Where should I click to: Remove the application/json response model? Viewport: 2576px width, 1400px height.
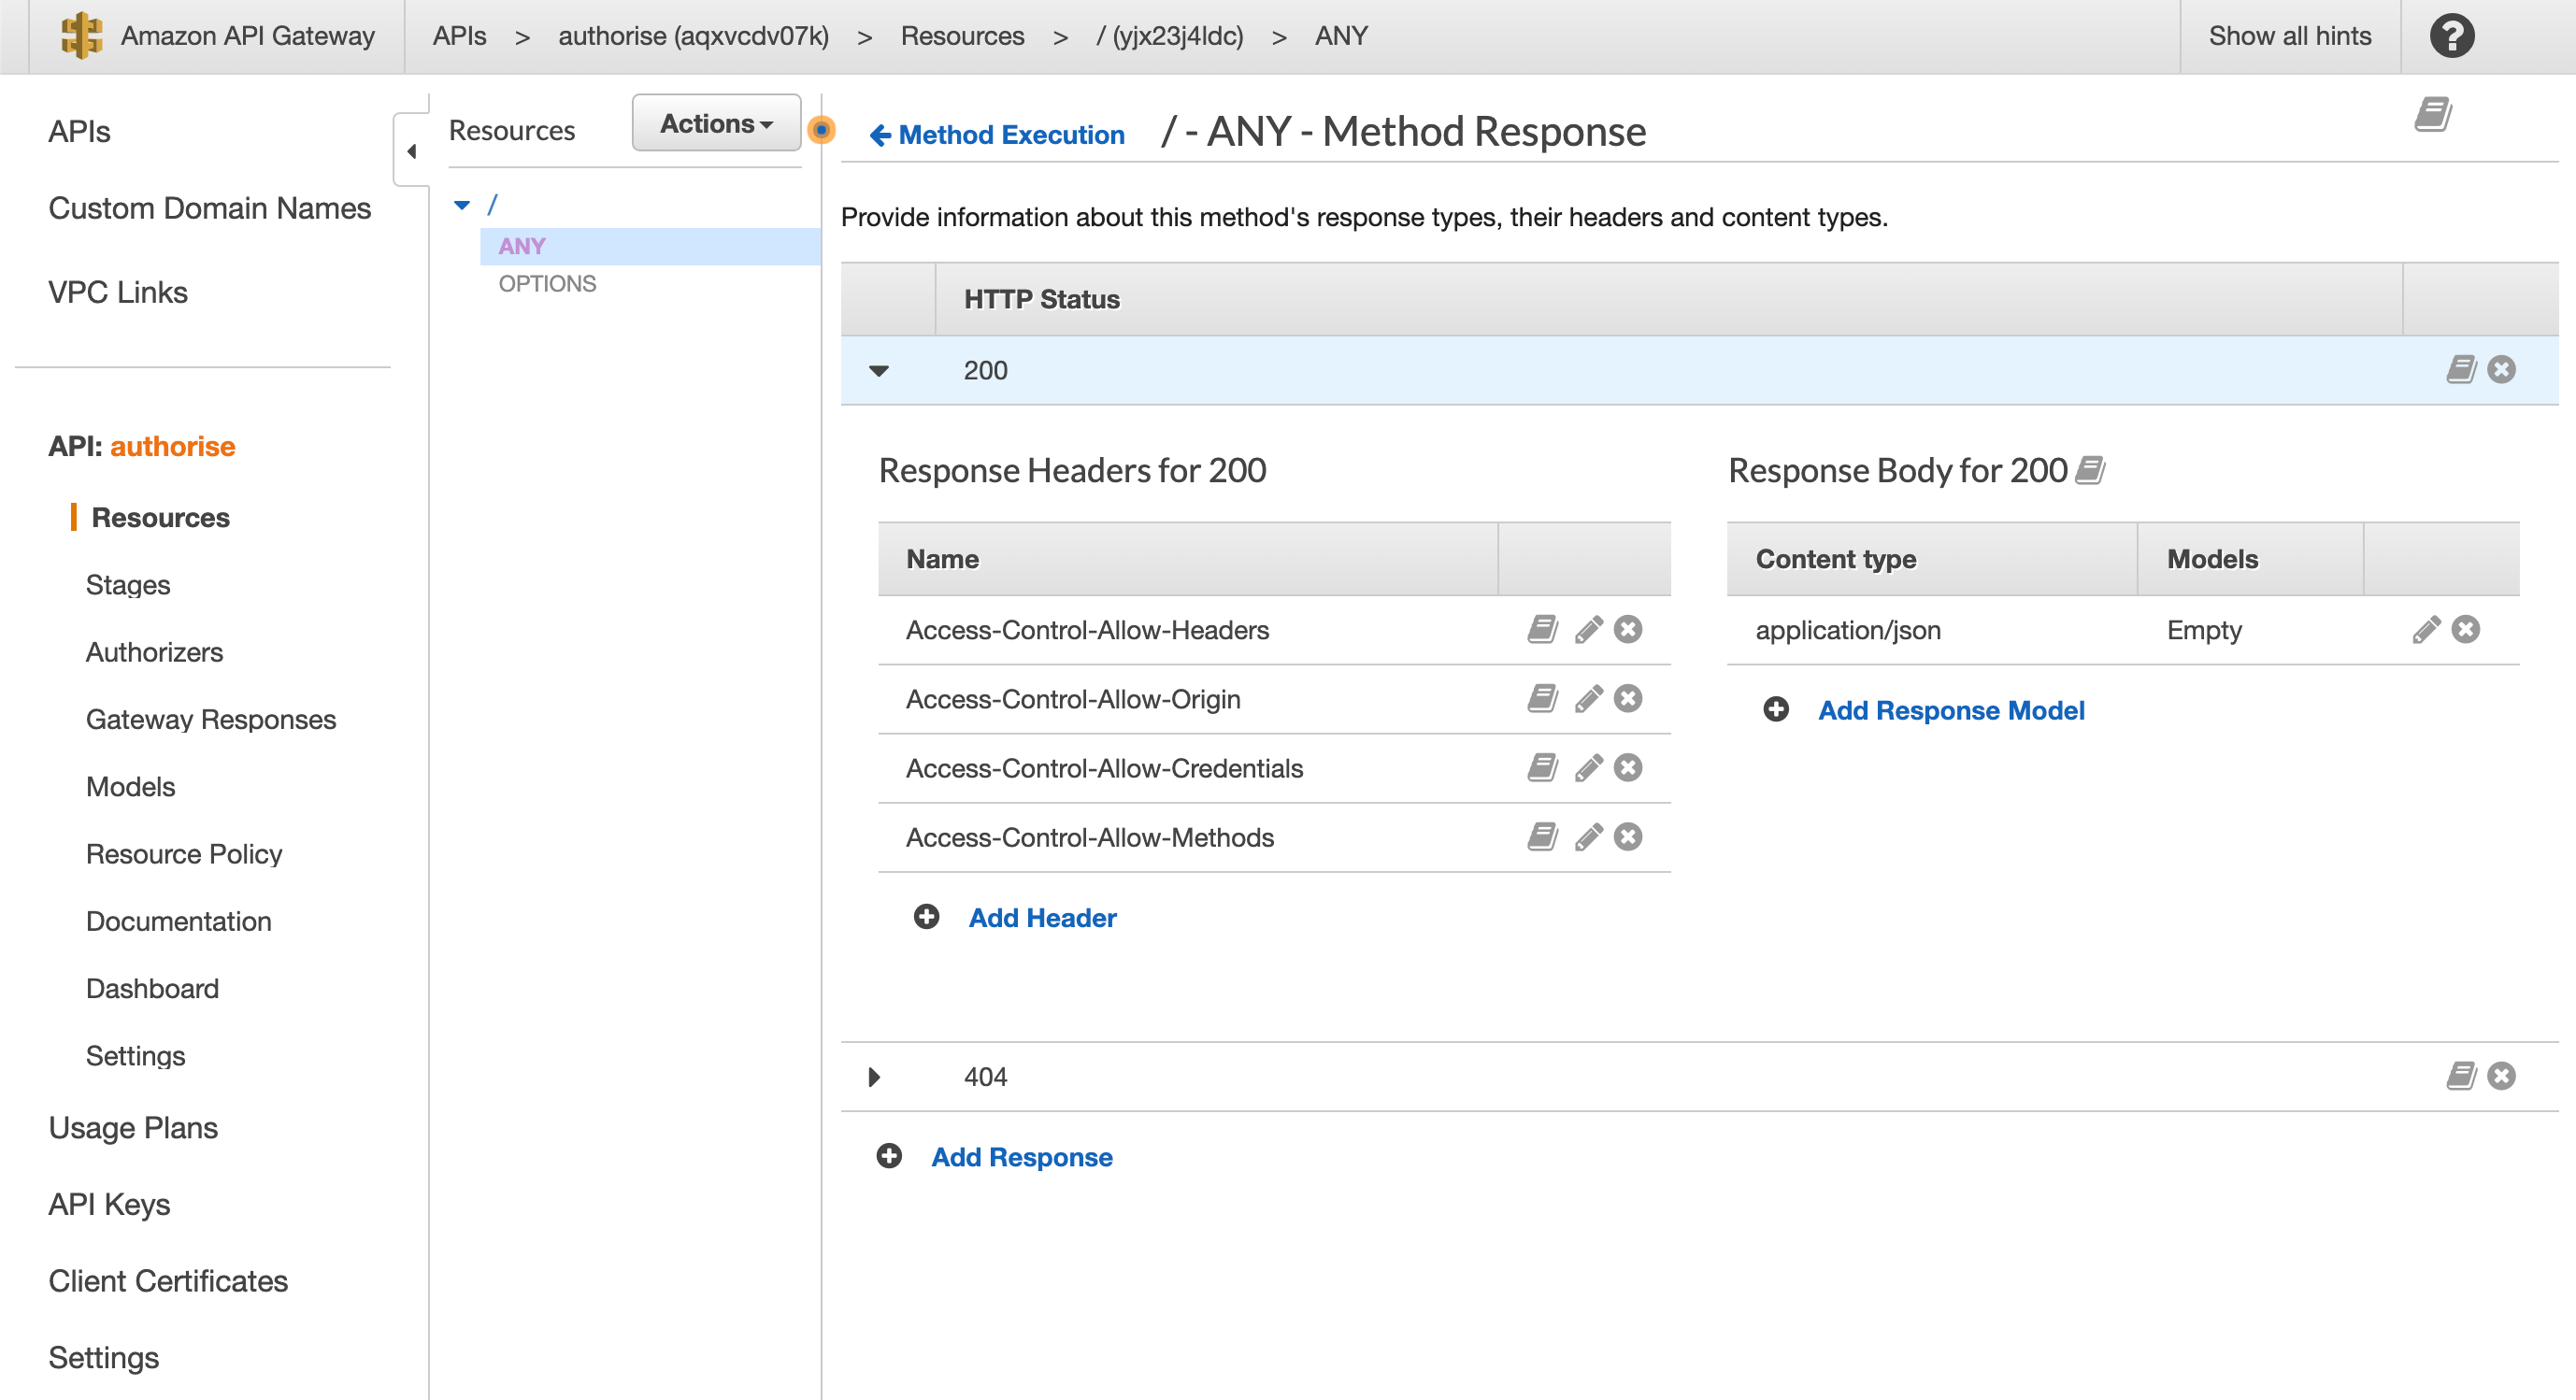click(x=2465, y=629)
